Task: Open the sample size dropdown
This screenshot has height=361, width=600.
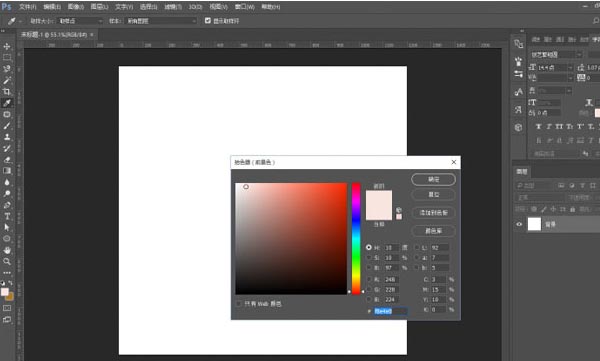Action: pyautogui.click(x=80, y=21)
